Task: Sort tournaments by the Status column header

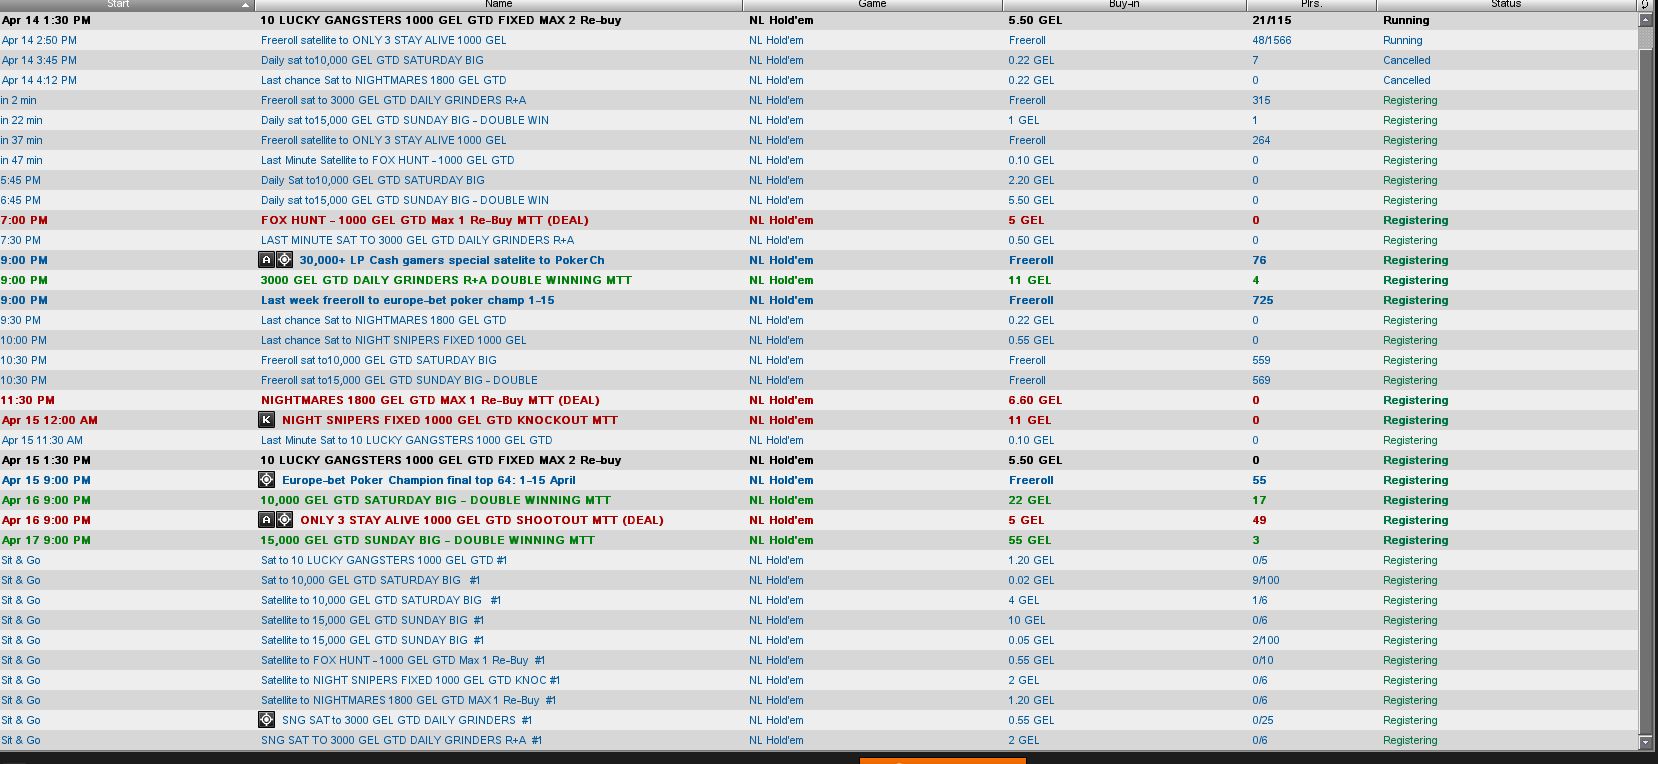Action: tap(1506, 5)
